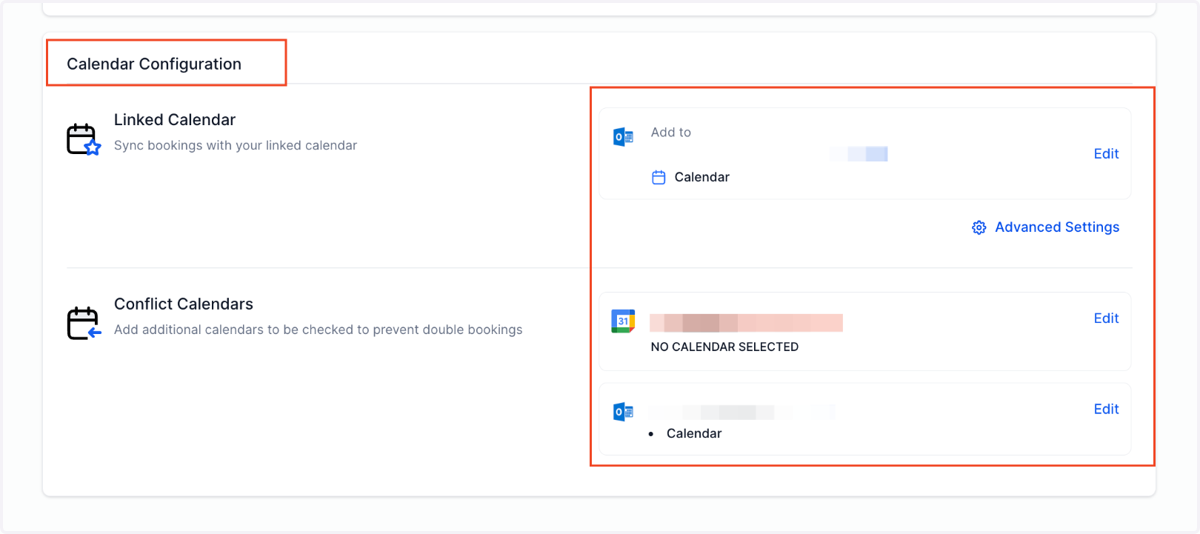The image size is (1200, 534).
Task: Edit the Google conflict calendar
Action: [x=1106, y=318]
